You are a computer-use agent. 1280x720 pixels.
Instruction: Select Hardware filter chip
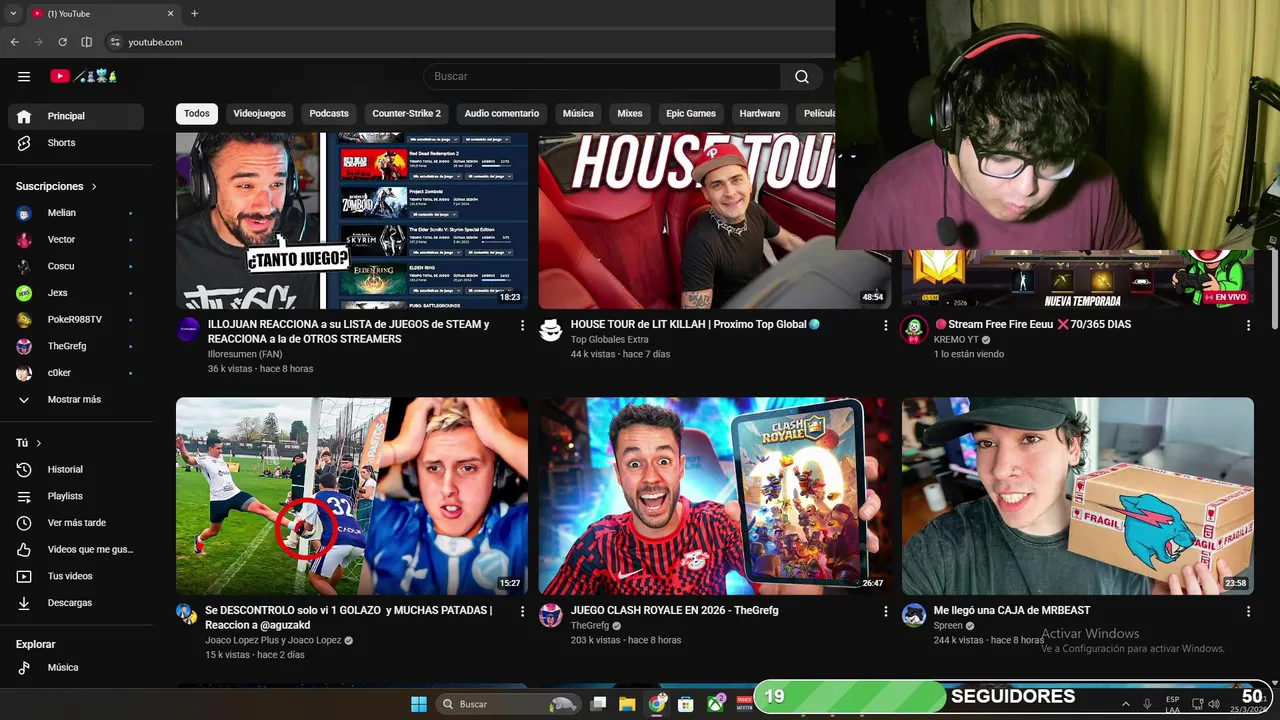(x=760, y=113)
